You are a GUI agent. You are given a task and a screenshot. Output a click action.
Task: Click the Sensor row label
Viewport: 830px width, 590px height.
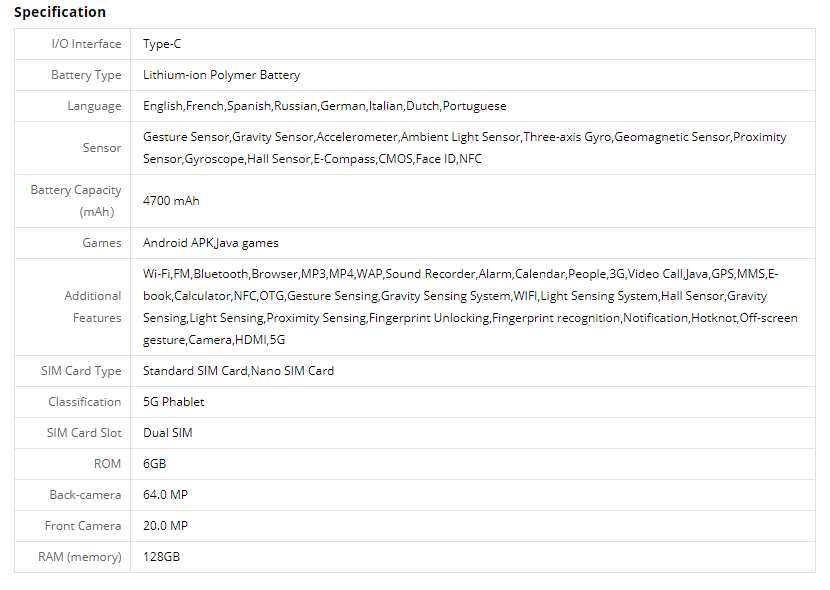102,148
